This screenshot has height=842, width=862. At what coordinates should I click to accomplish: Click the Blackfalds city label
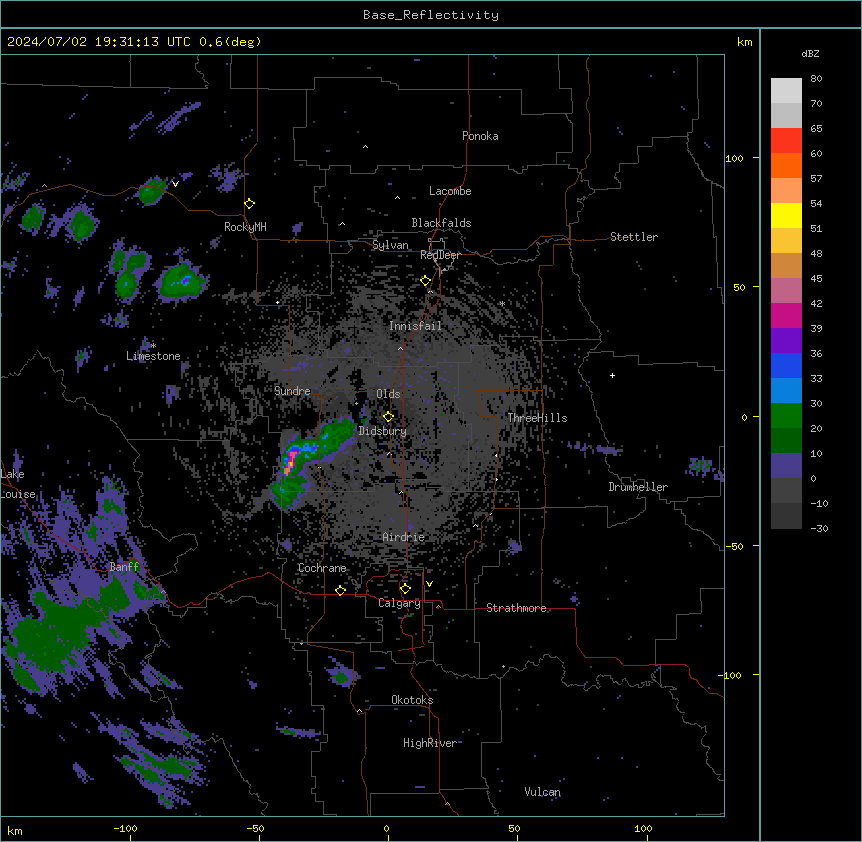coord(441,223)
